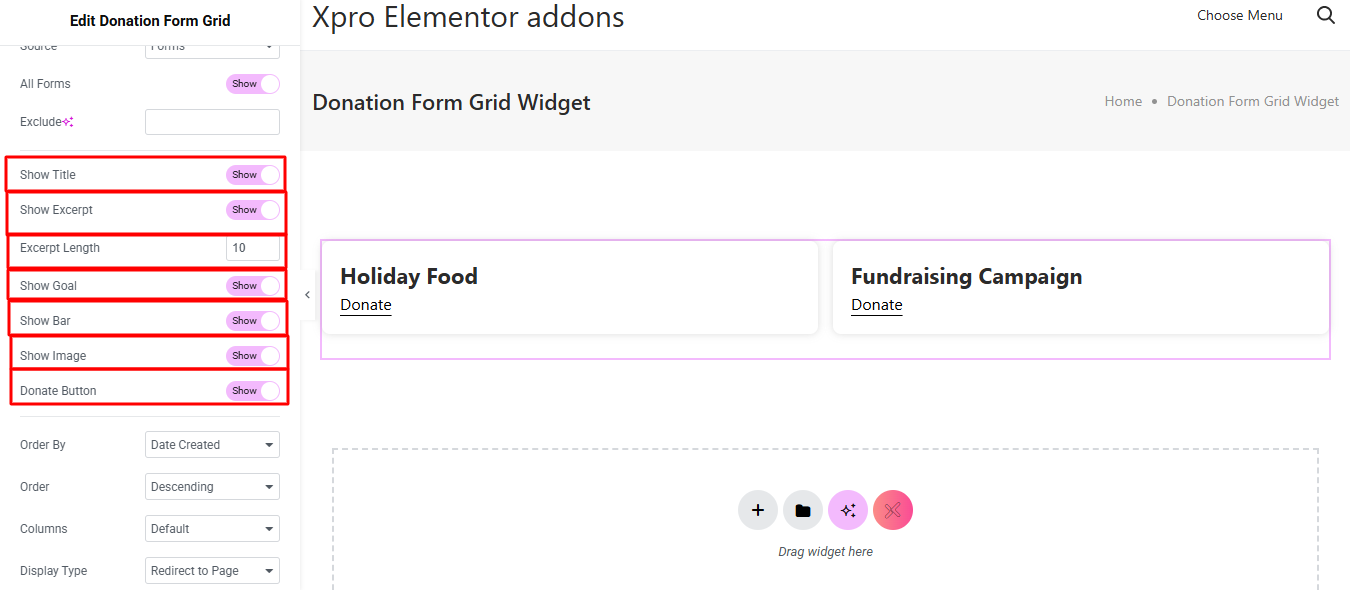Screen dimensions: 1350x590
Task: Click the plus add-section icon
Action: [x=757, y=510]
